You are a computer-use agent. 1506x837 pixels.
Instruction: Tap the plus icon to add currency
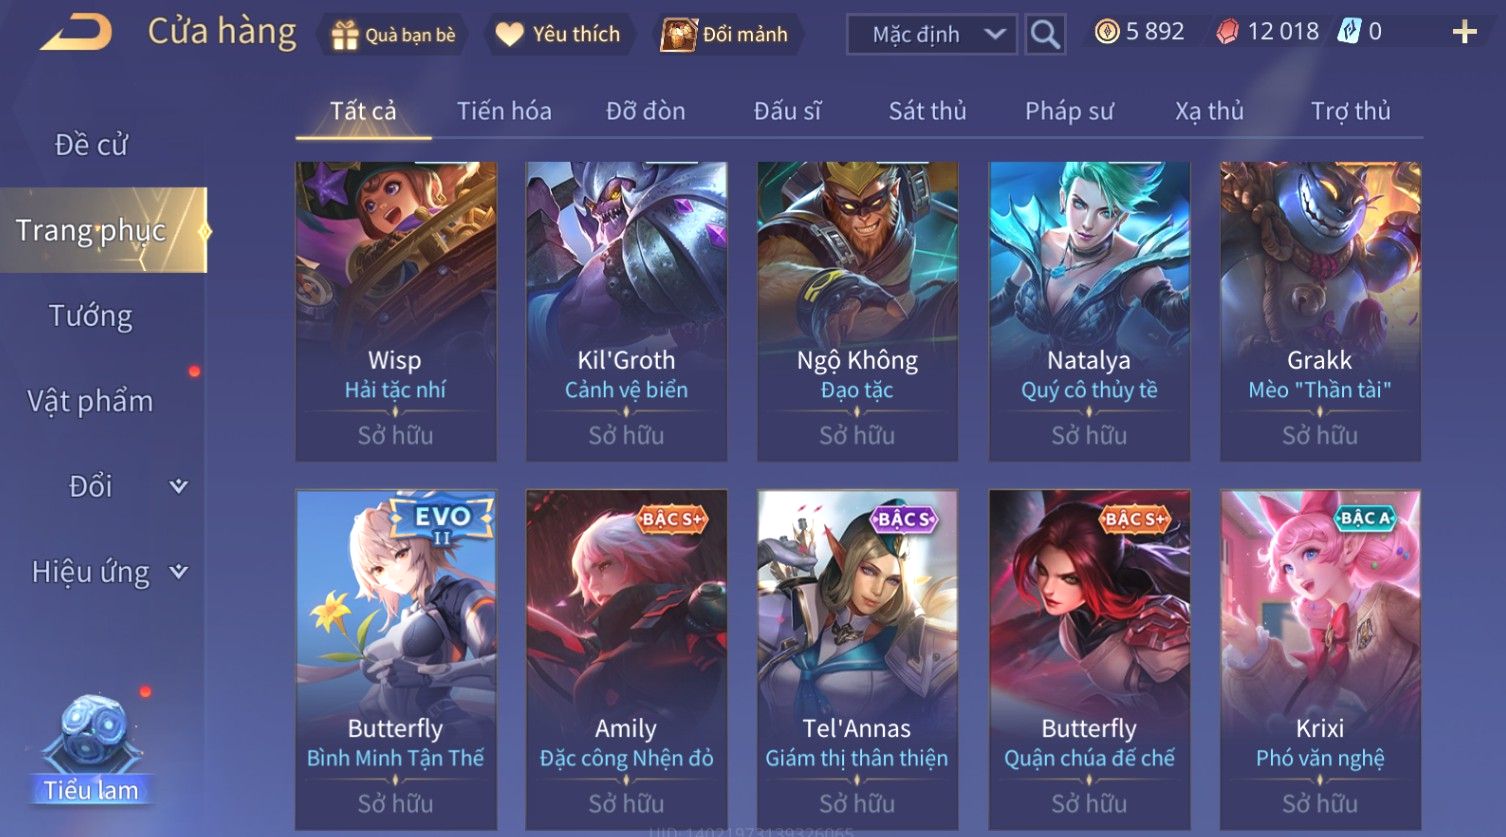coord(1464,32)
